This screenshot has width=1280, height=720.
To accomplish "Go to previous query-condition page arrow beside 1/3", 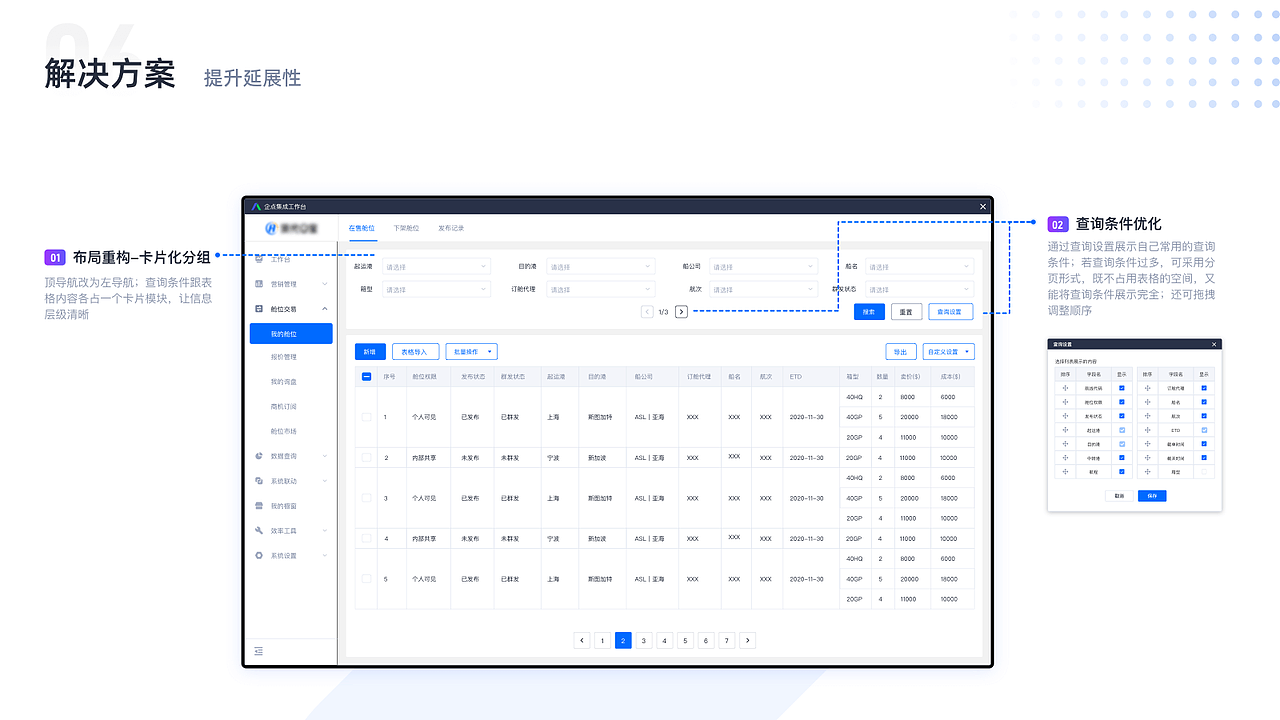I will [647, 312].
